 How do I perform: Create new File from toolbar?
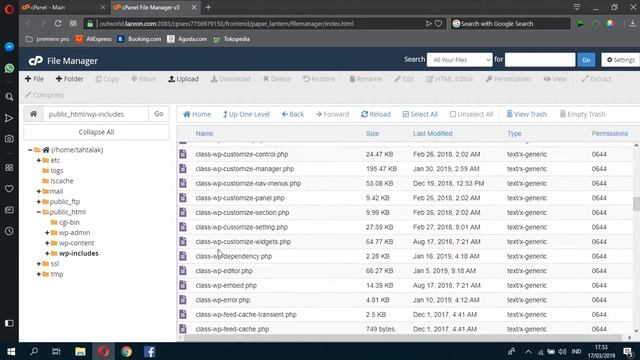tap(34, 79)
